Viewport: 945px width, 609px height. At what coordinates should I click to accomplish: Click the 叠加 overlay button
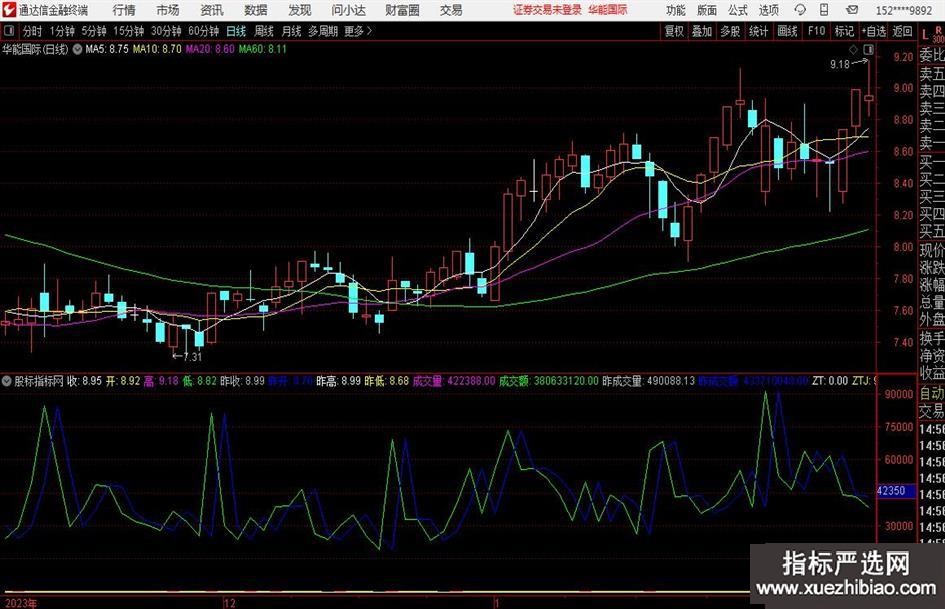702,31
